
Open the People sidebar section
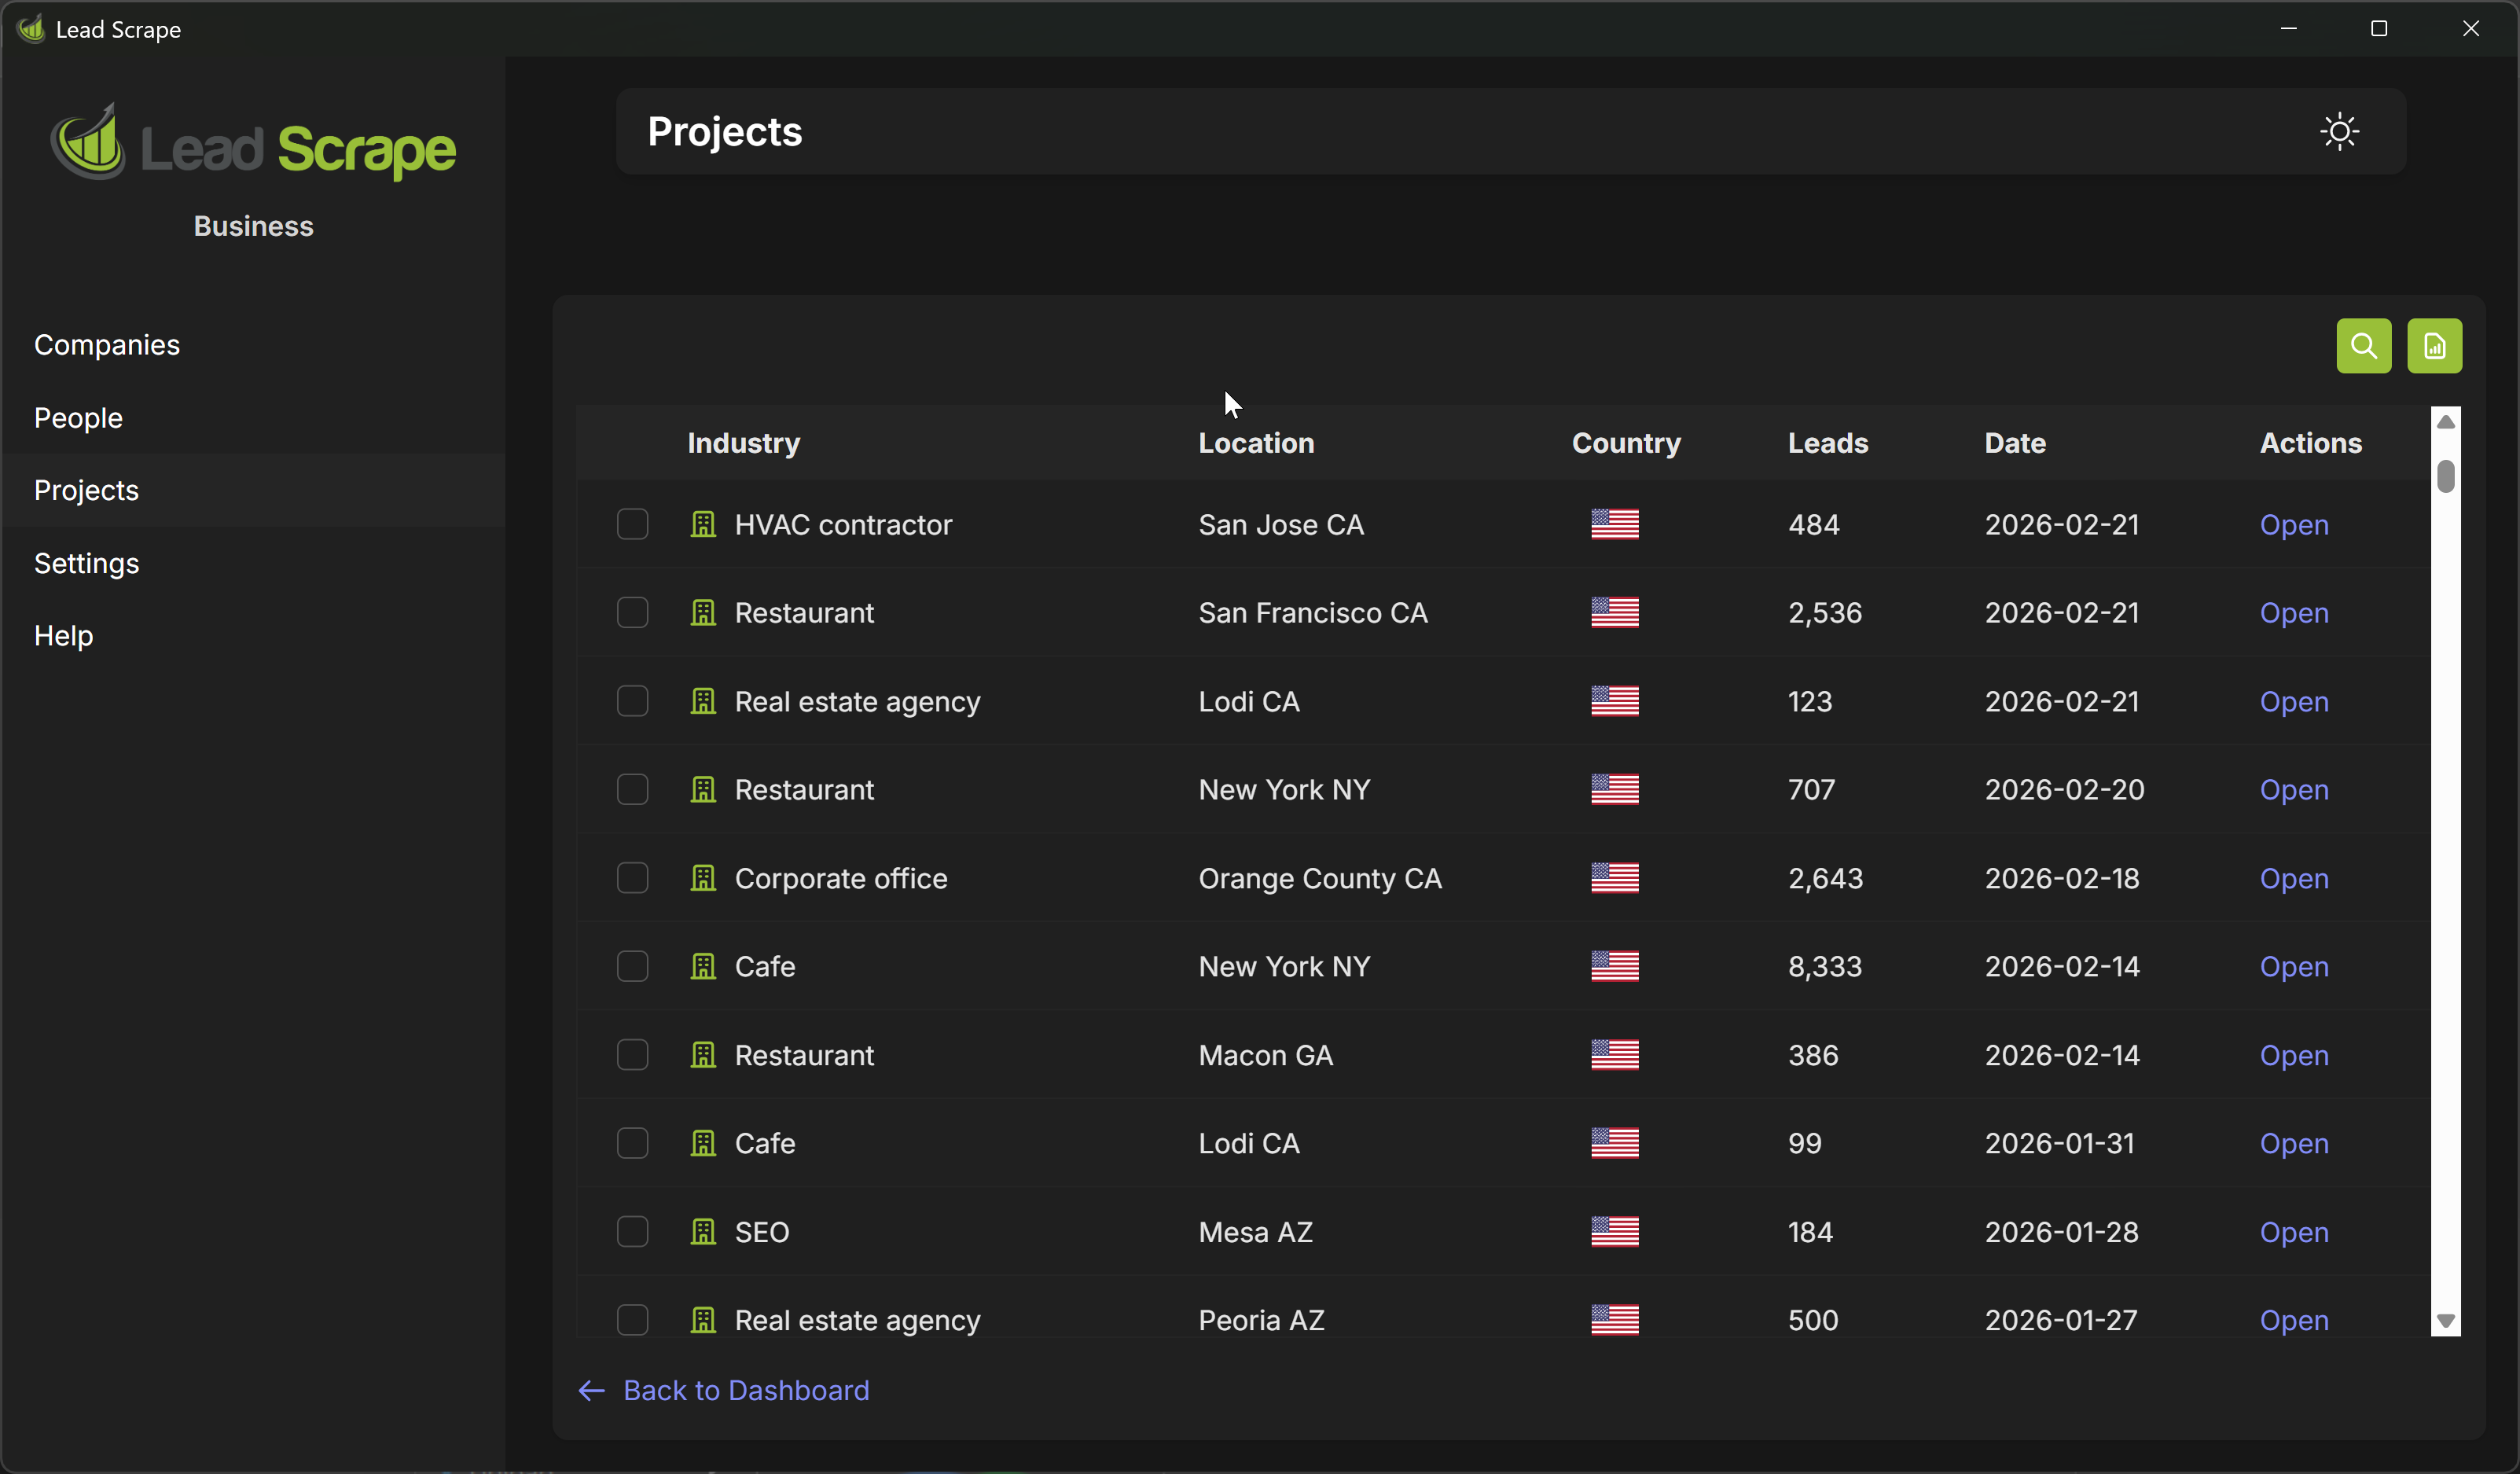pos(78,418)
